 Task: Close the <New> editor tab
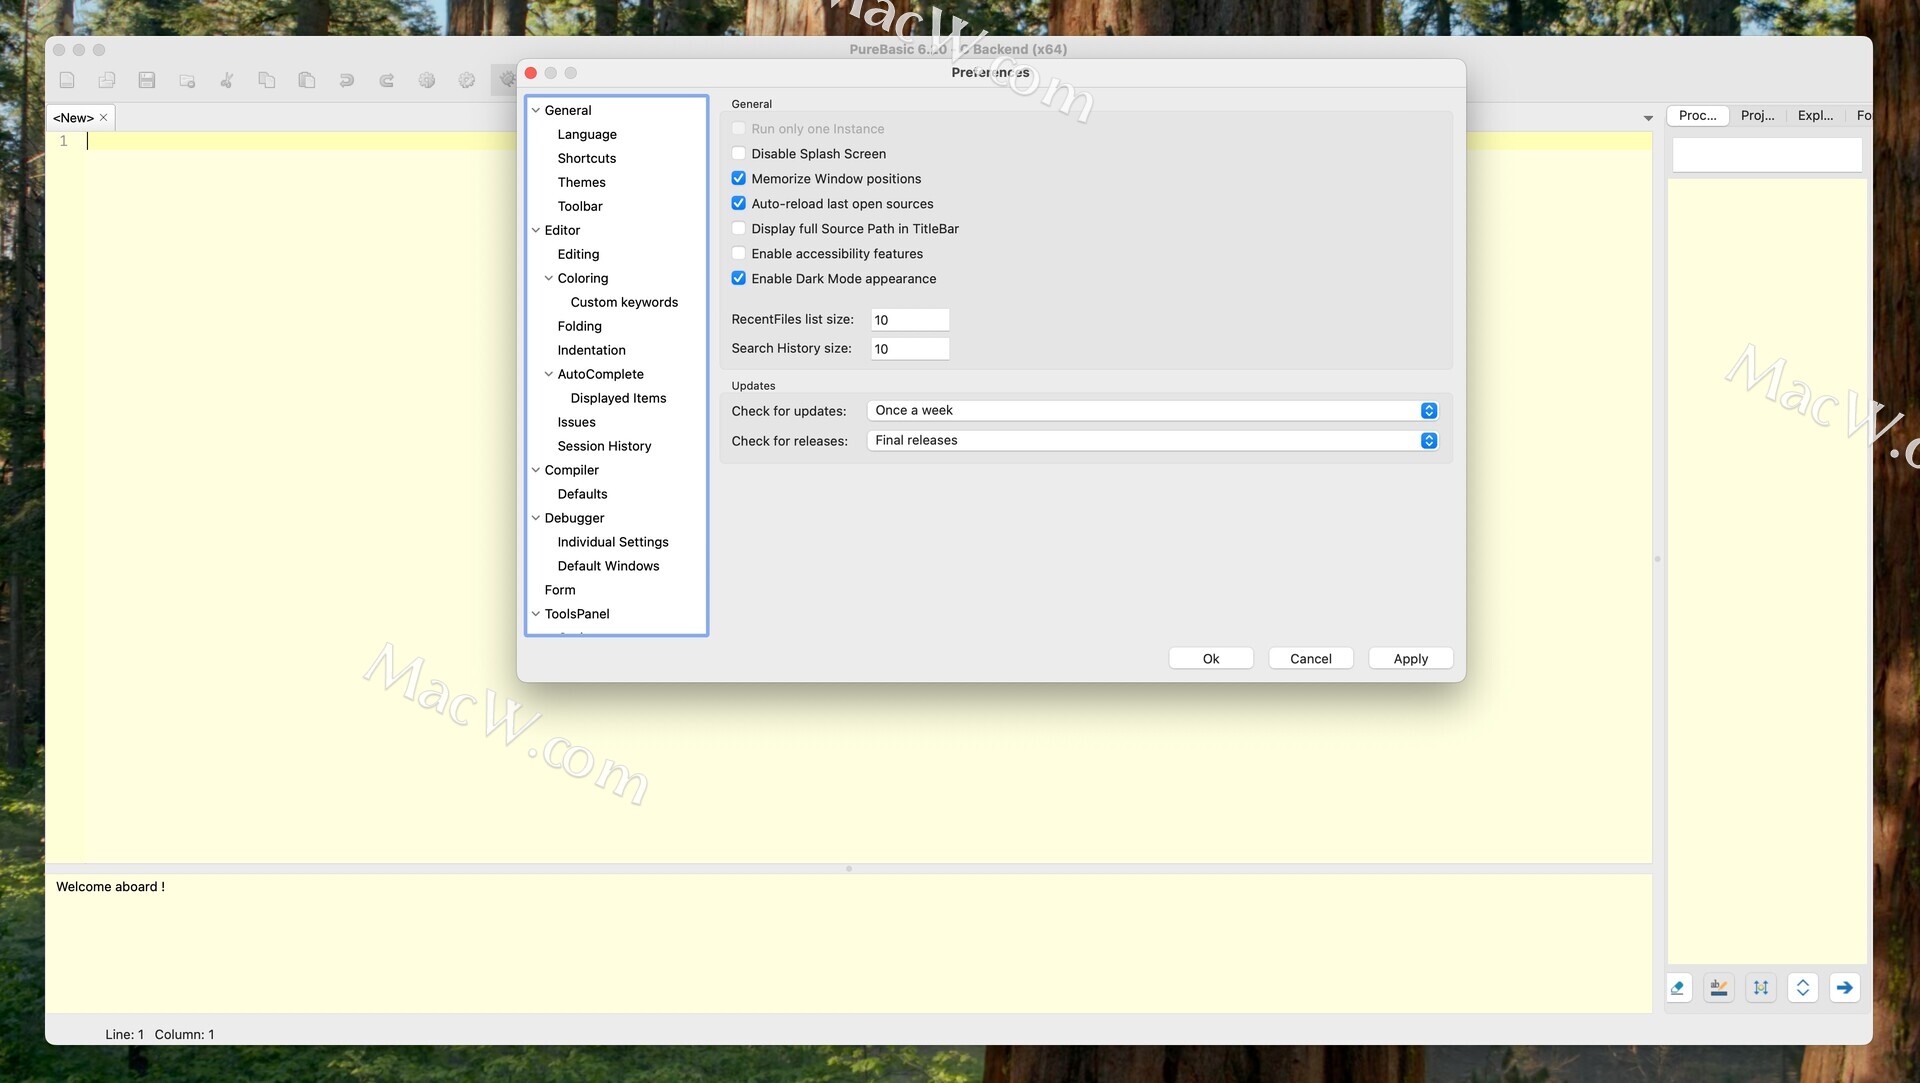point(103,118)
